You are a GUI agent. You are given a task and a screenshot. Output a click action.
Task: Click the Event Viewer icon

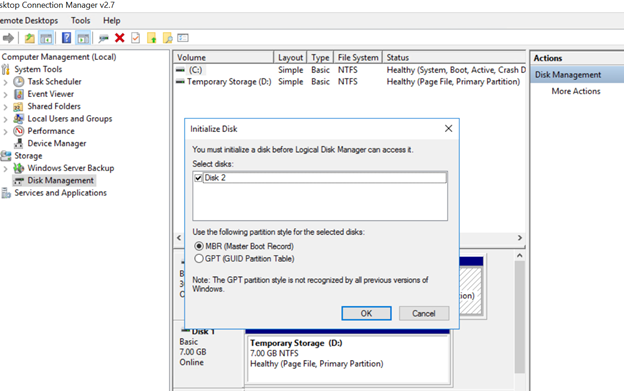[19, 94]
